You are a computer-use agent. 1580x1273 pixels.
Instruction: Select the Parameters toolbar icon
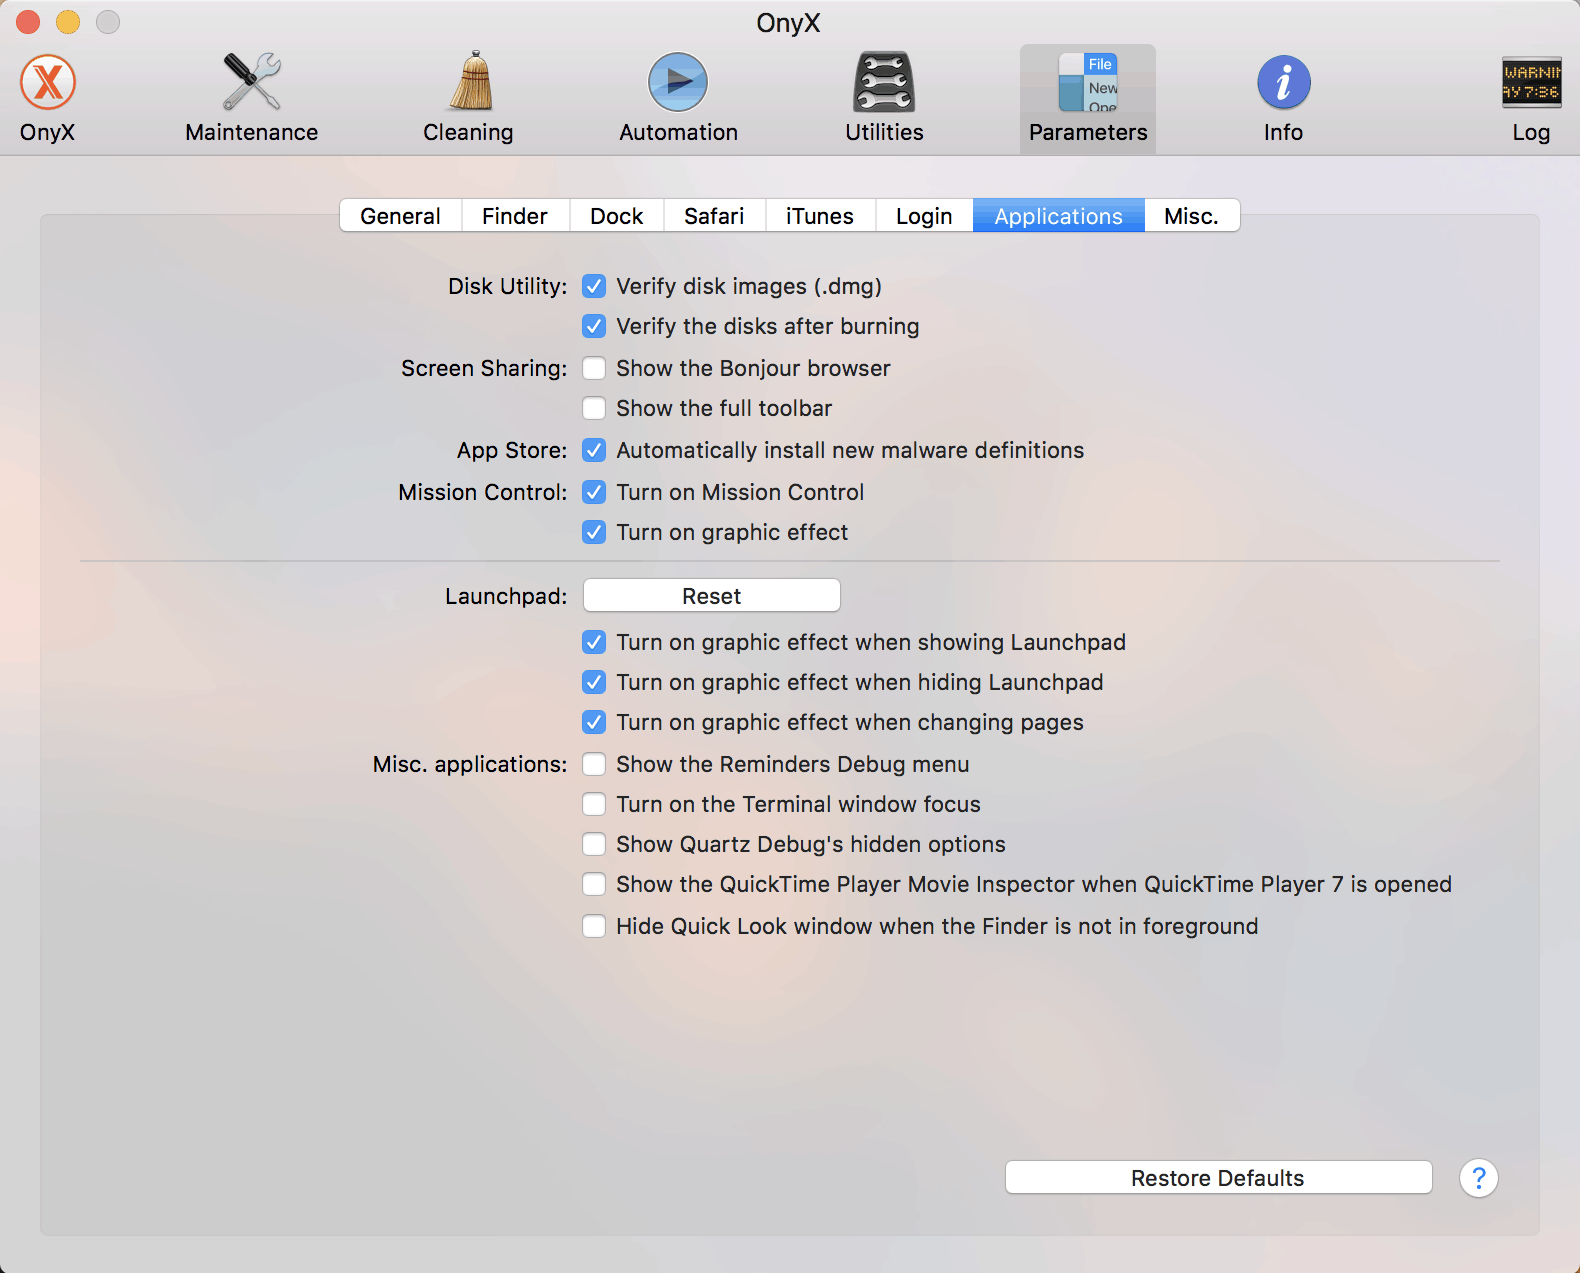(1088, 98)
